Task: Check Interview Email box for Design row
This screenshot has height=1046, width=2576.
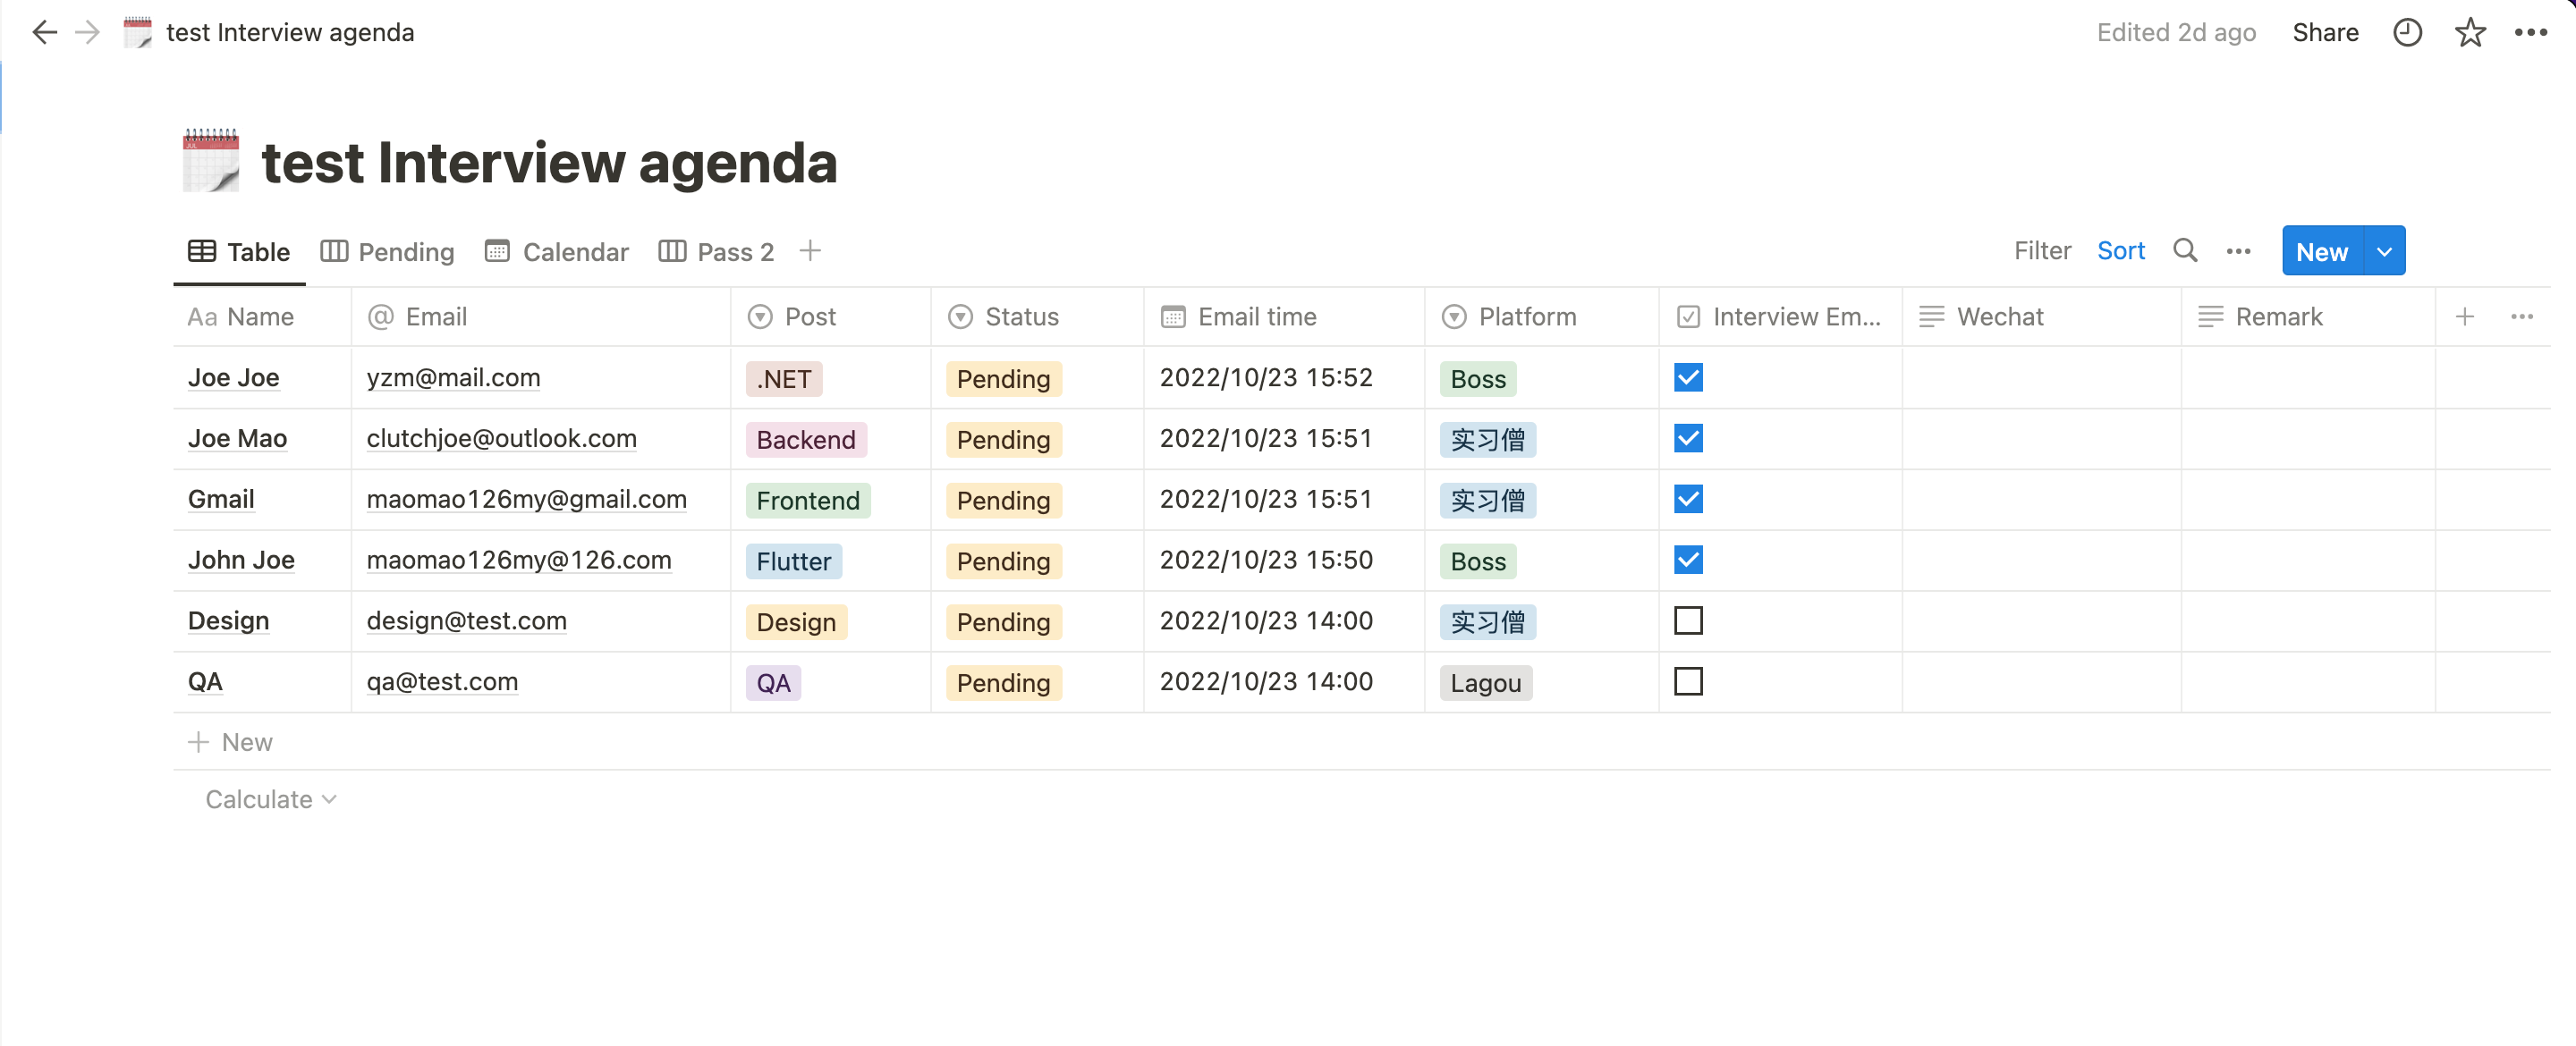Action: click(x=1688, y=621)
